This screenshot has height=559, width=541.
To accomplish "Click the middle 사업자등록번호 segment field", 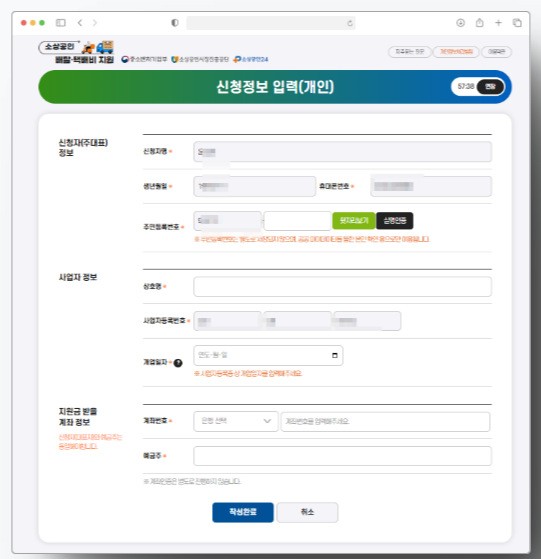I will point(298,321).
